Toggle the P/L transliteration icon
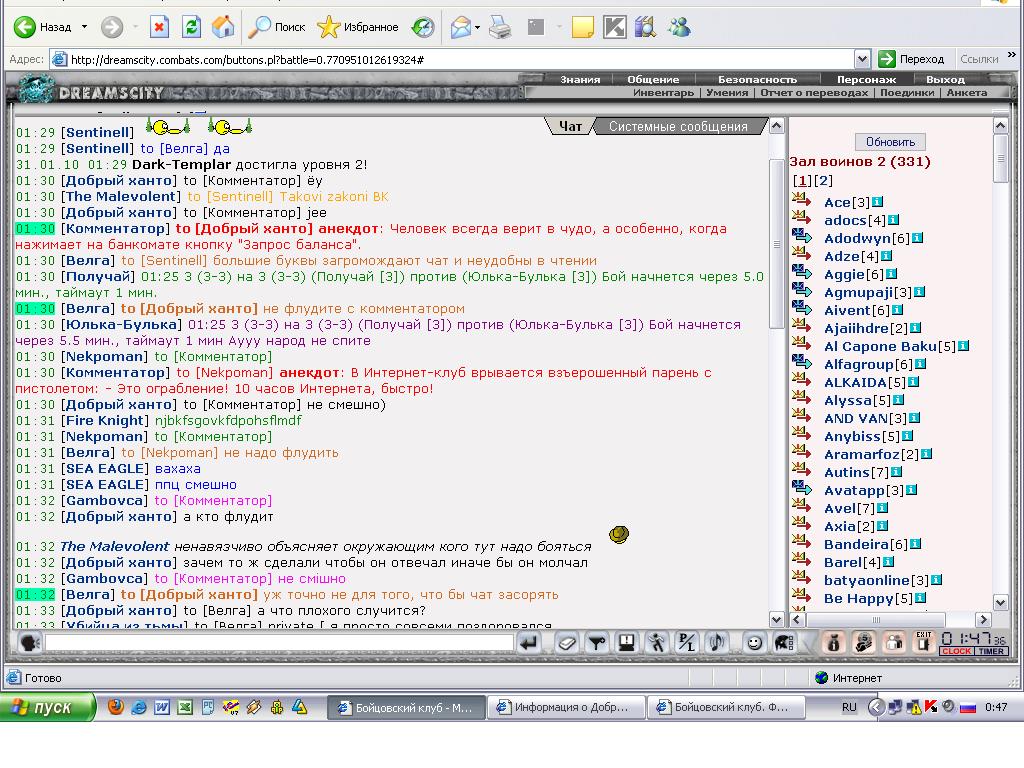This screenshot has width=1024, height=768. [x=686, y=643]
